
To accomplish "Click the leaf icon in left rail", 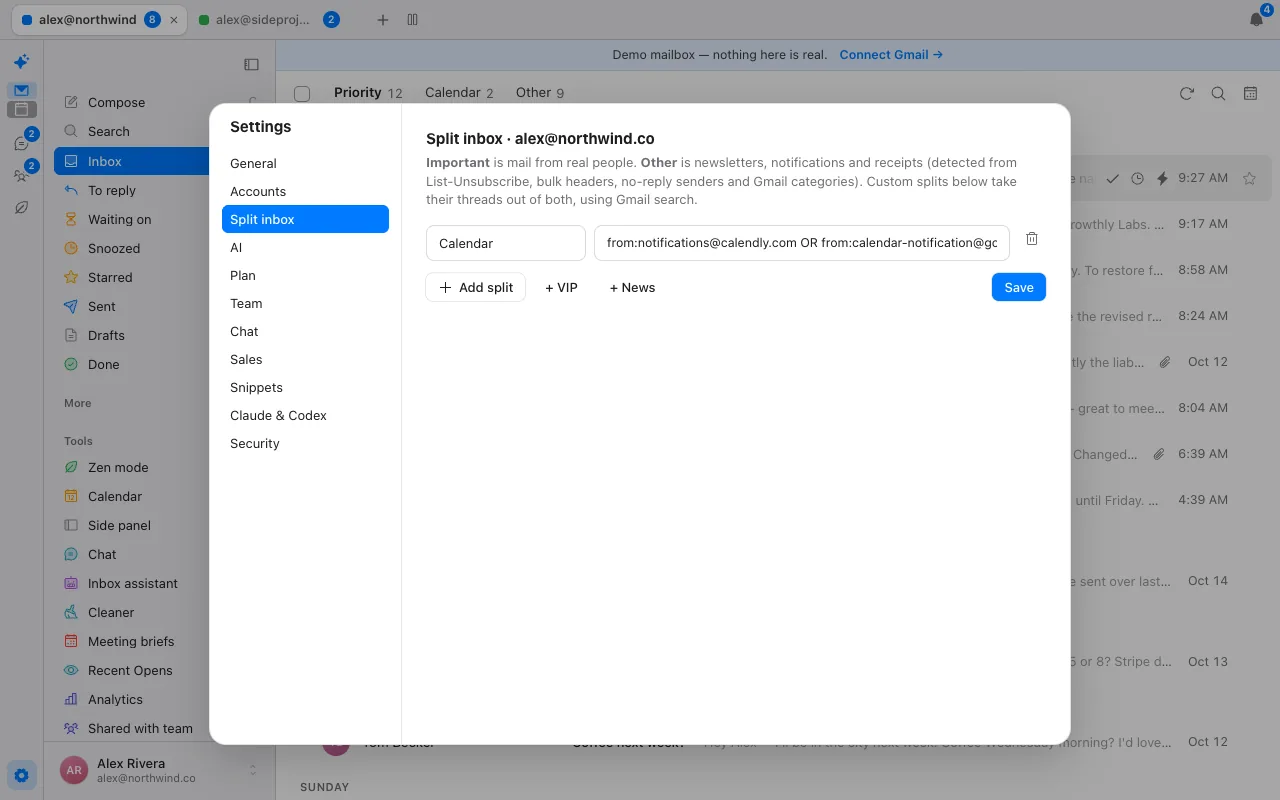I will pyautogui.click(x=21, y=207).
